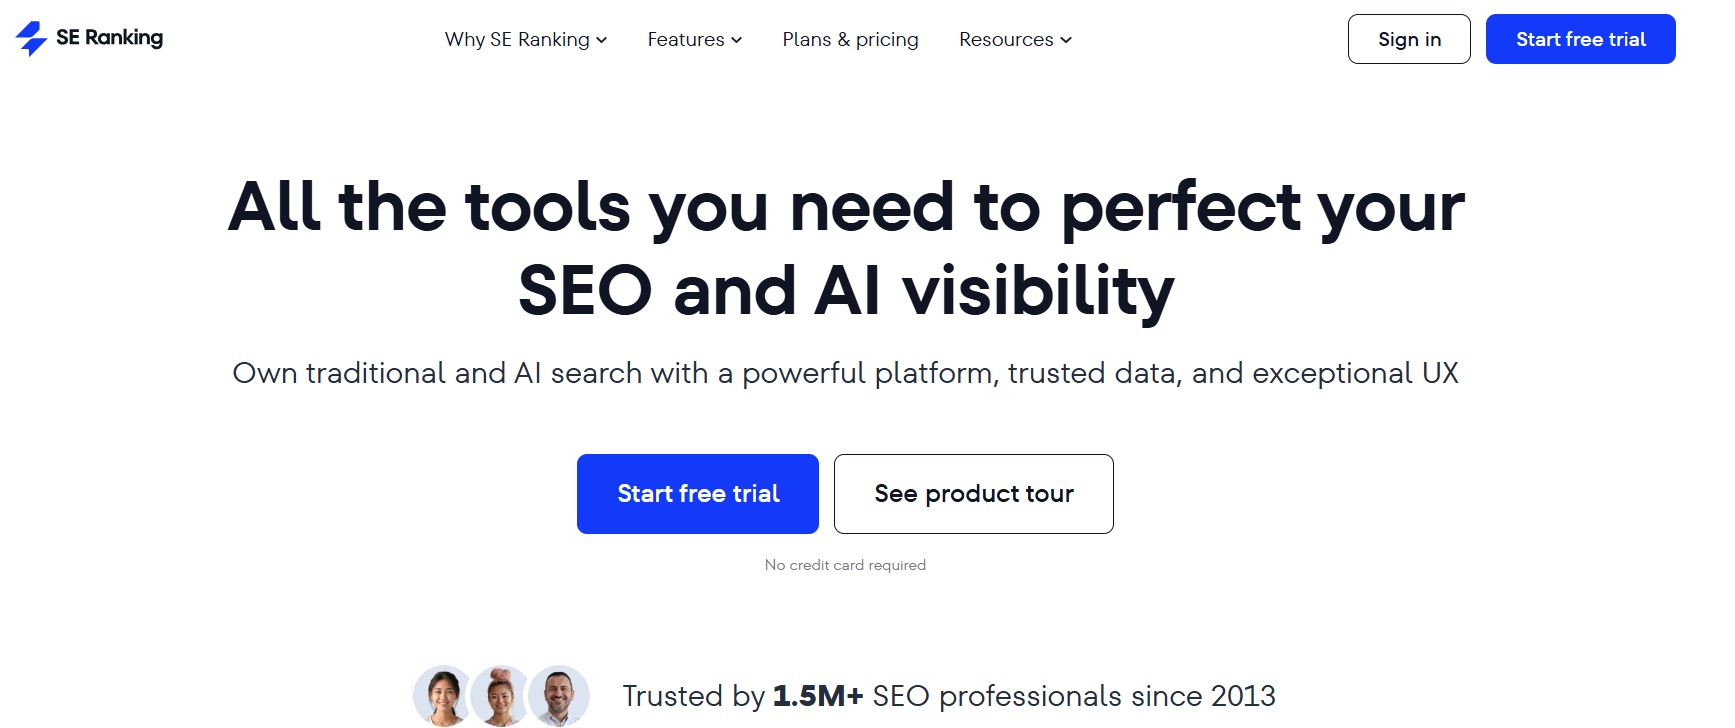Open the Why SE Ranking menu label
Image resolution: width=1735 pixels, height=728 pixels.
coord(517,40)
